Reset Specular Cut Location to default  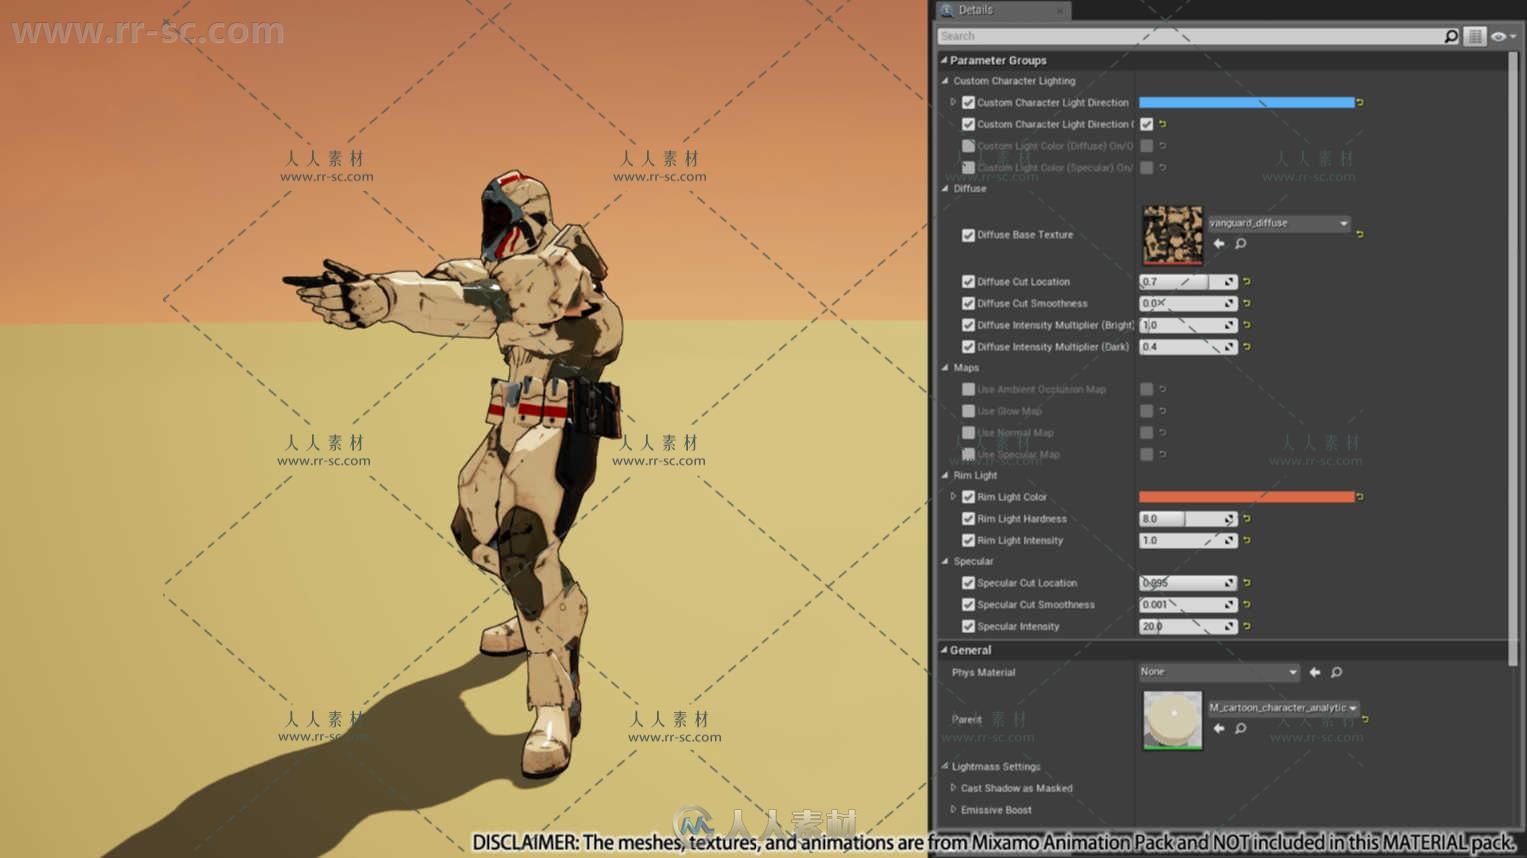pyautogui.click(x=1247, y=583)
